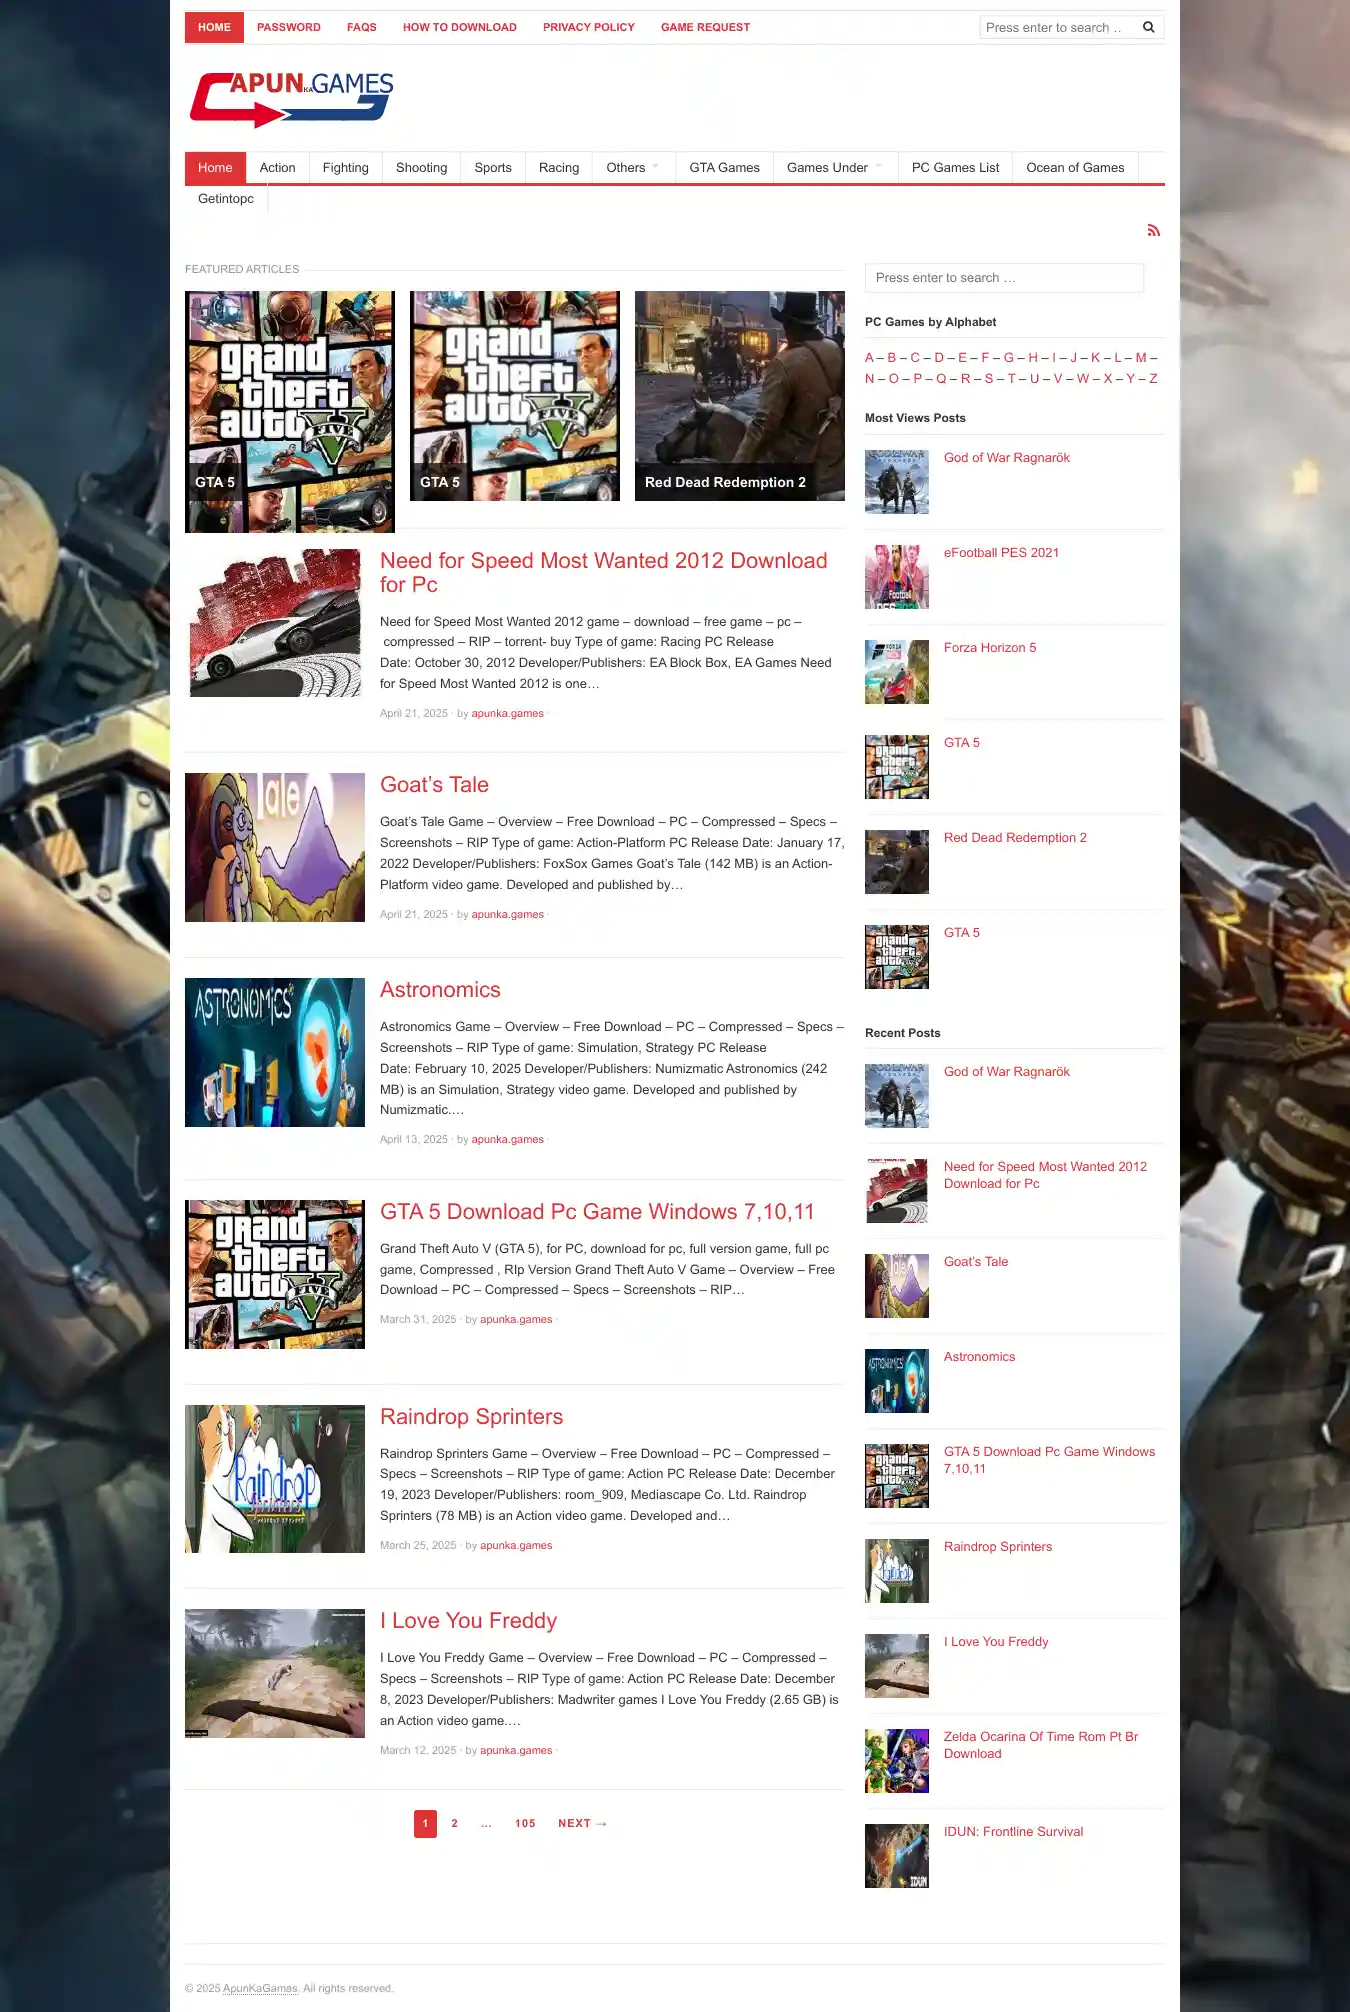Viewport: 1350px width, 2012px height.
Task: Click the search magnifier icon in top bar
Action: (1148, 28)
